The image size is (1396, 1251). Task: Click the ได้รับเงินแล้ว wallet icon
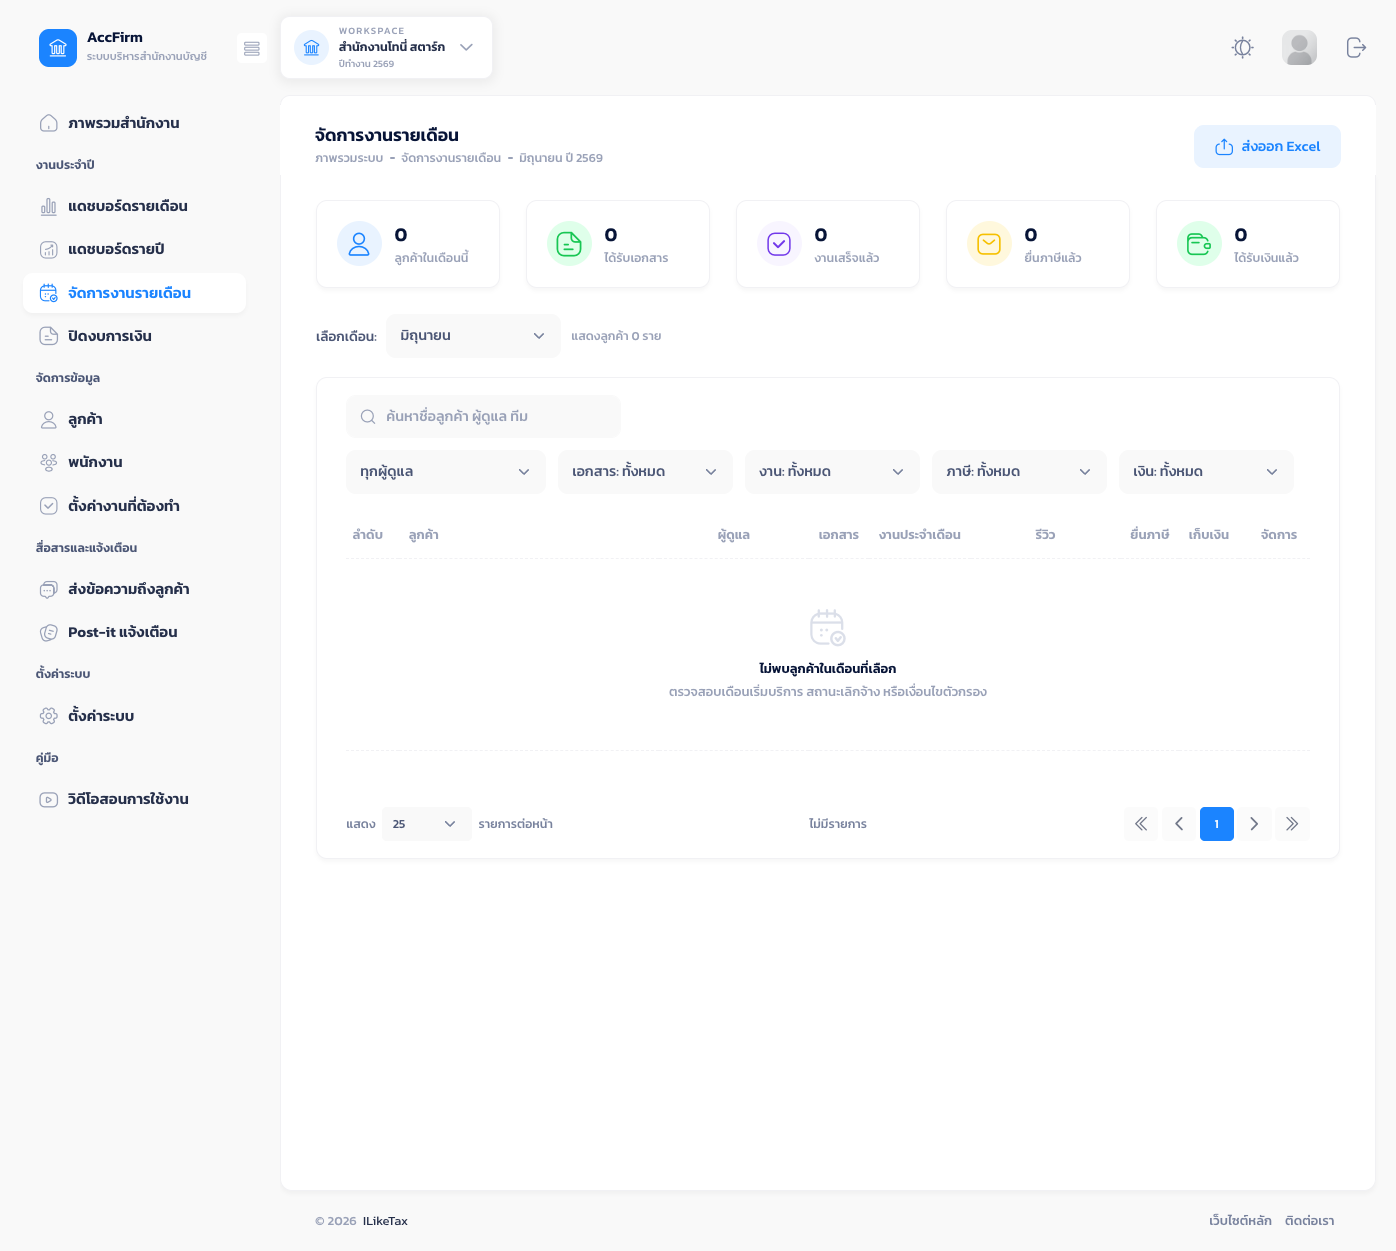pyautogui.click(x=1199, y=243)
